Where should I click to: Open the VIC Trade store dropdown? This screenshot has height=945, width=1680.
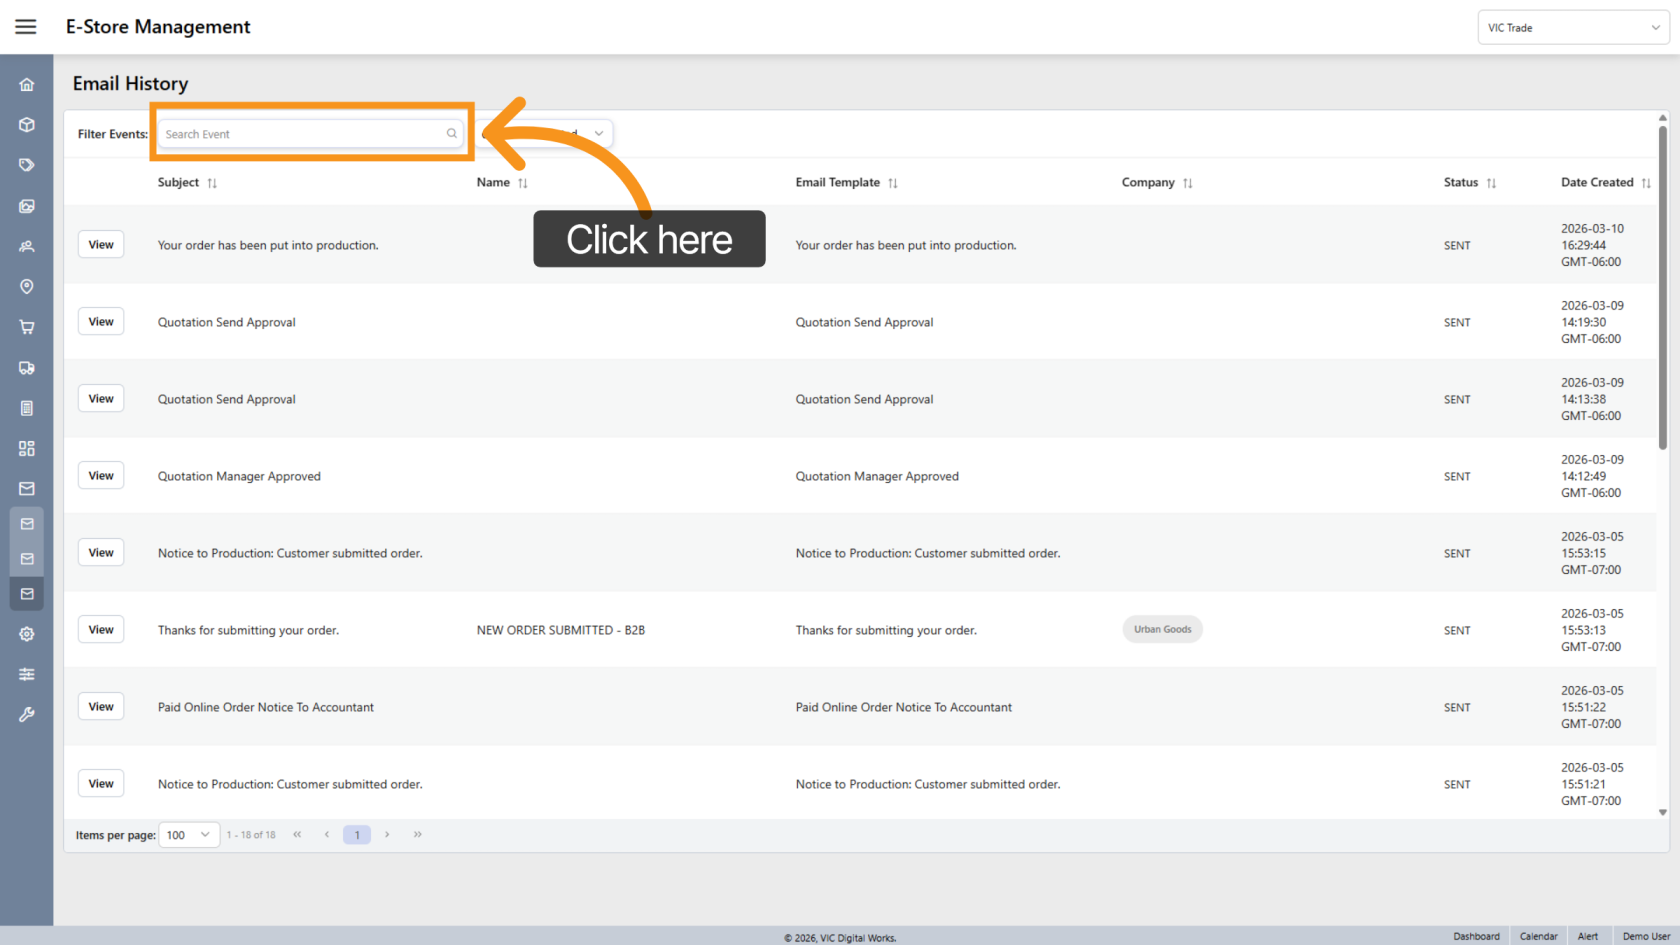[x=1572, y=28]
